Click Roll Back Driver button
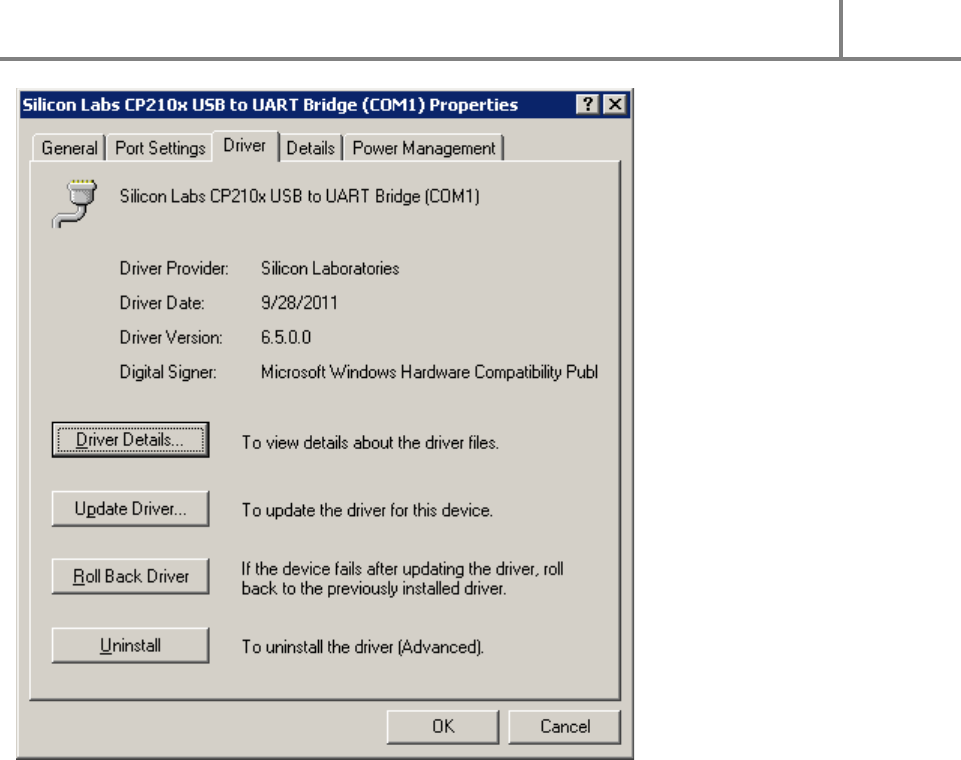961x760 pixels. click(131, 577)
